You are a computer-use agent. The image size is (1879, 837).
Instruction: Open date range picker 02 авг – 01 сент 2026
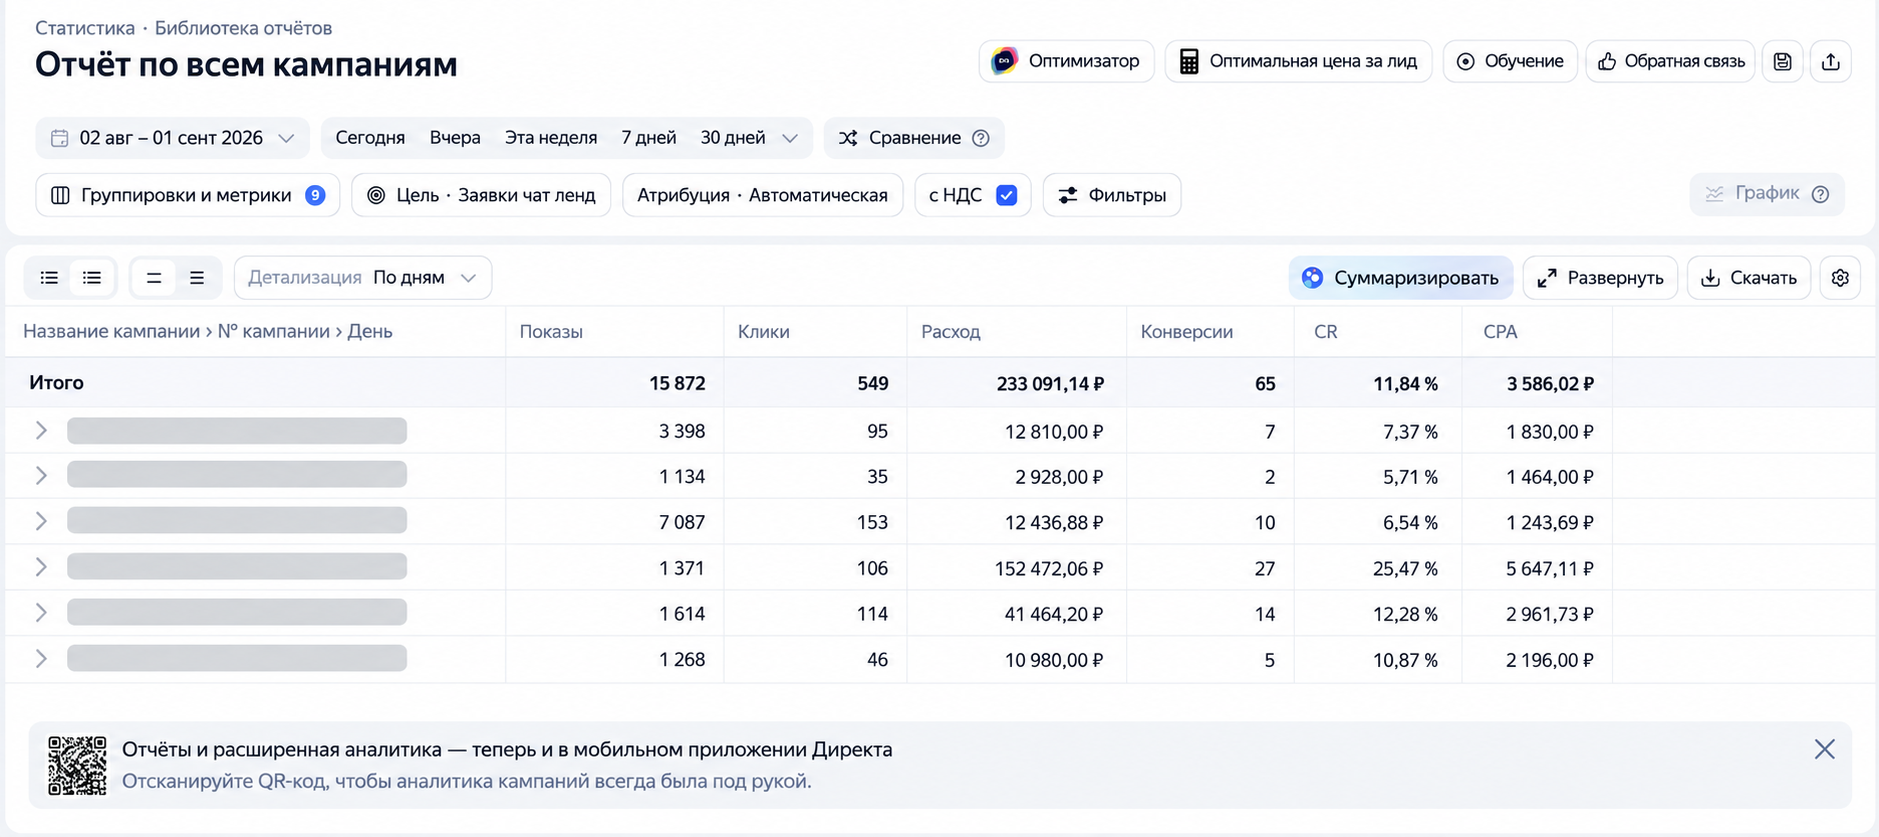click(x=172, y=138)
